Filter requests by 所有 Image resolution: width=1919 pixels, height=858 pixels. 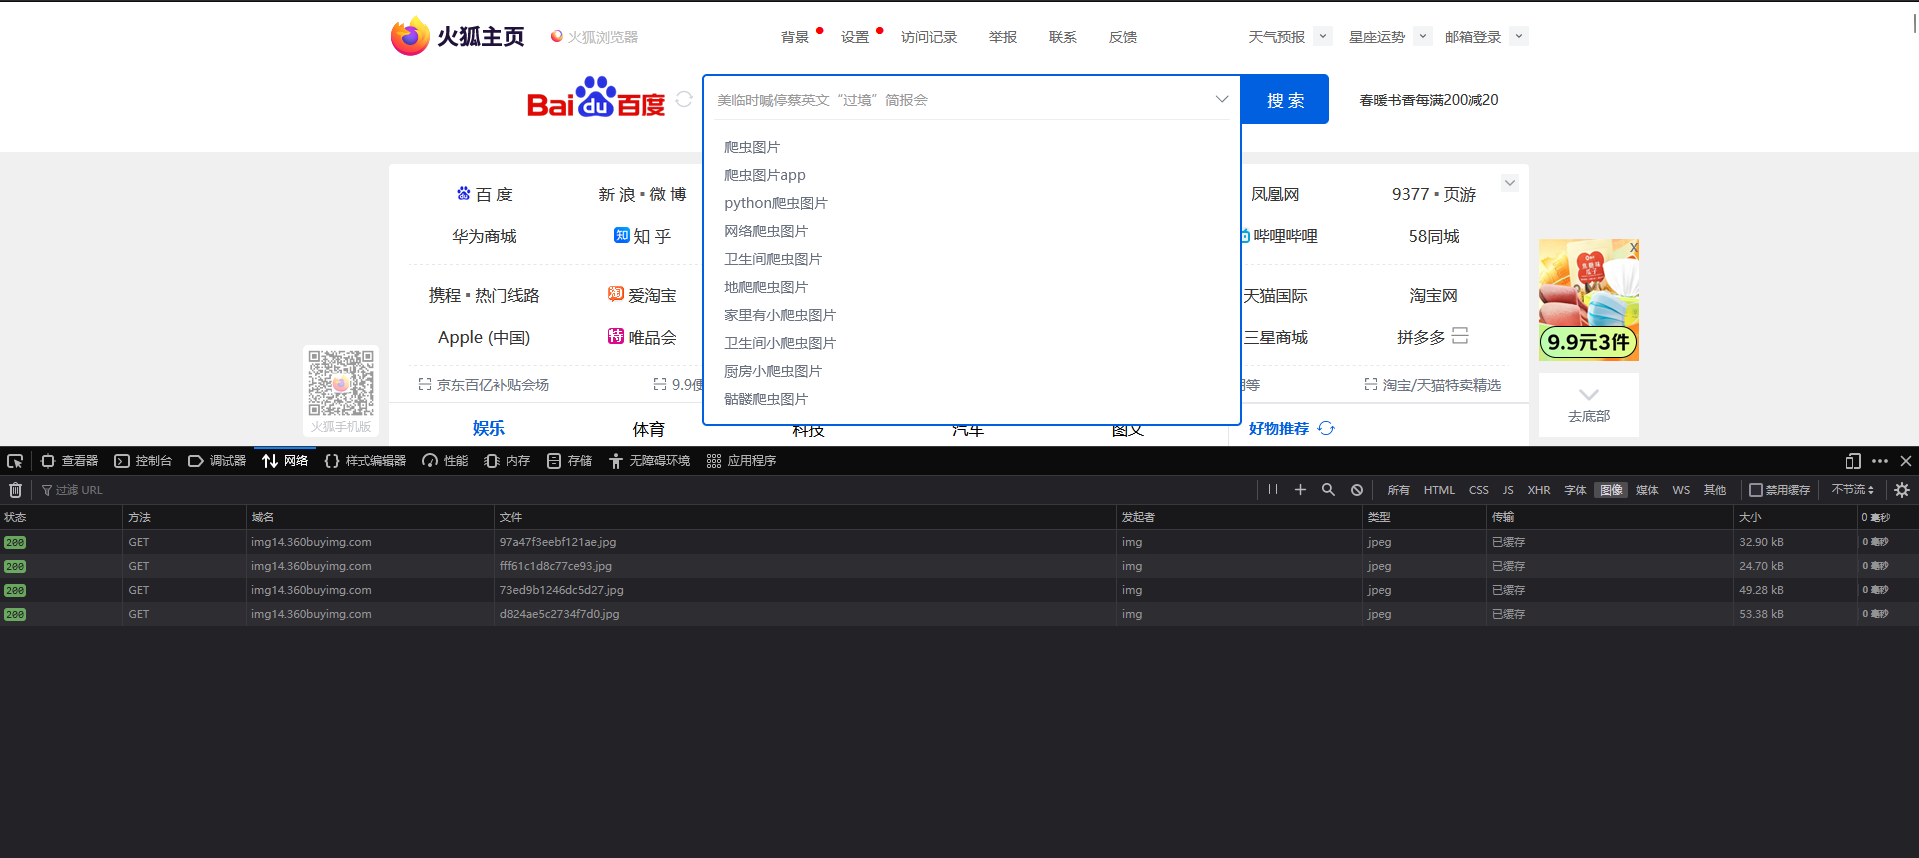[1398, 490]
